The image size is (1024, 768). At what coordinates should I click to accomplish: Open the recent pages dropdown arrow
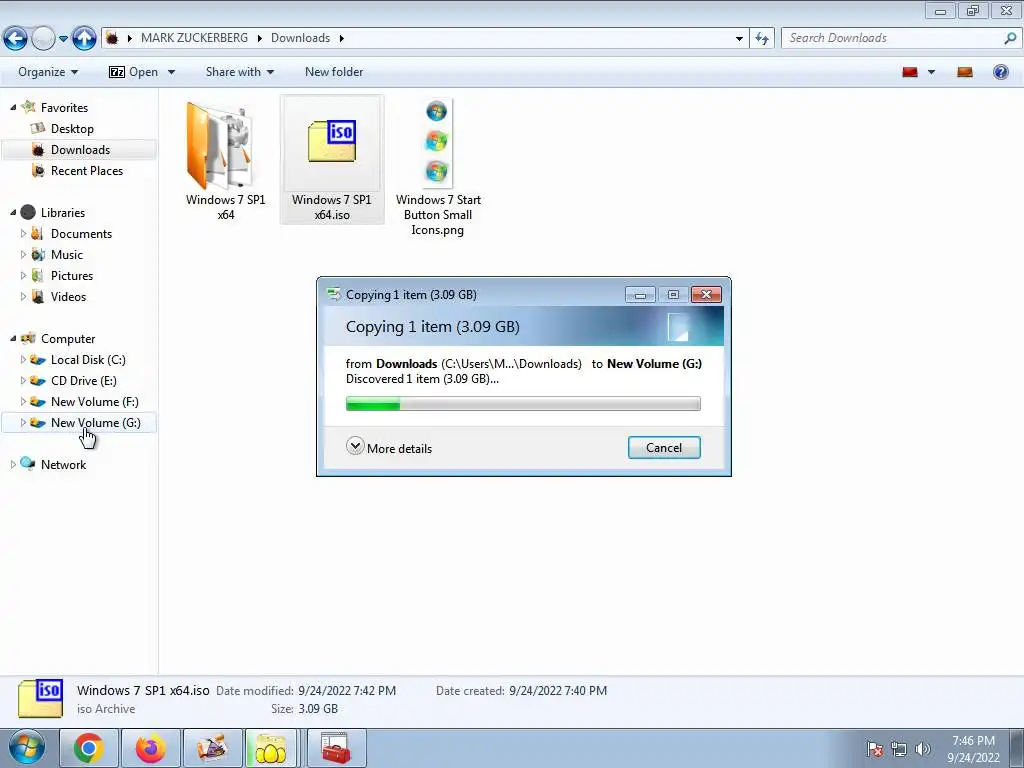(x=63, y=39)
